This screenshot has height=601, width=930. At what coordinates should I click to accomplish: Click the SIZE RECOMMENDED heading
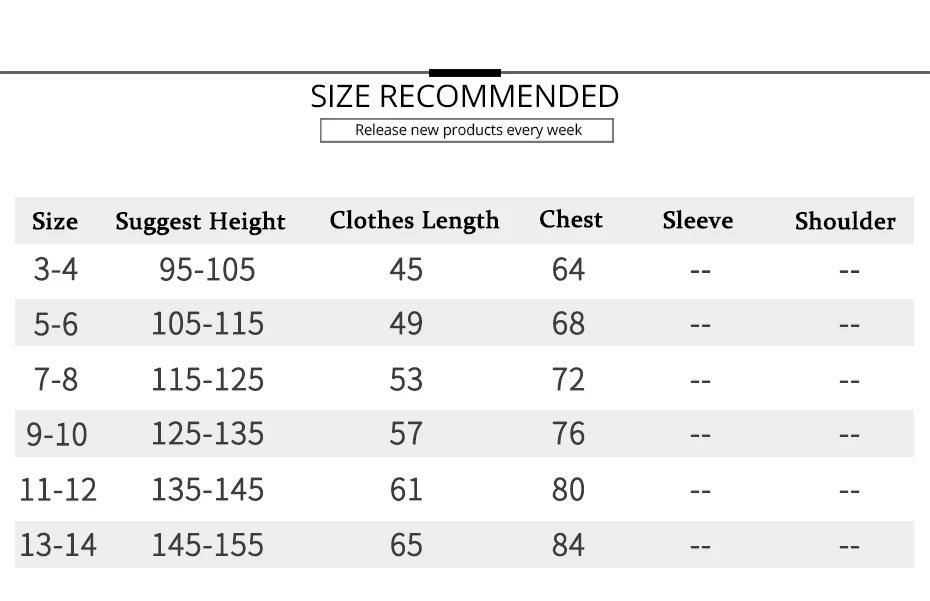(465, 96)
